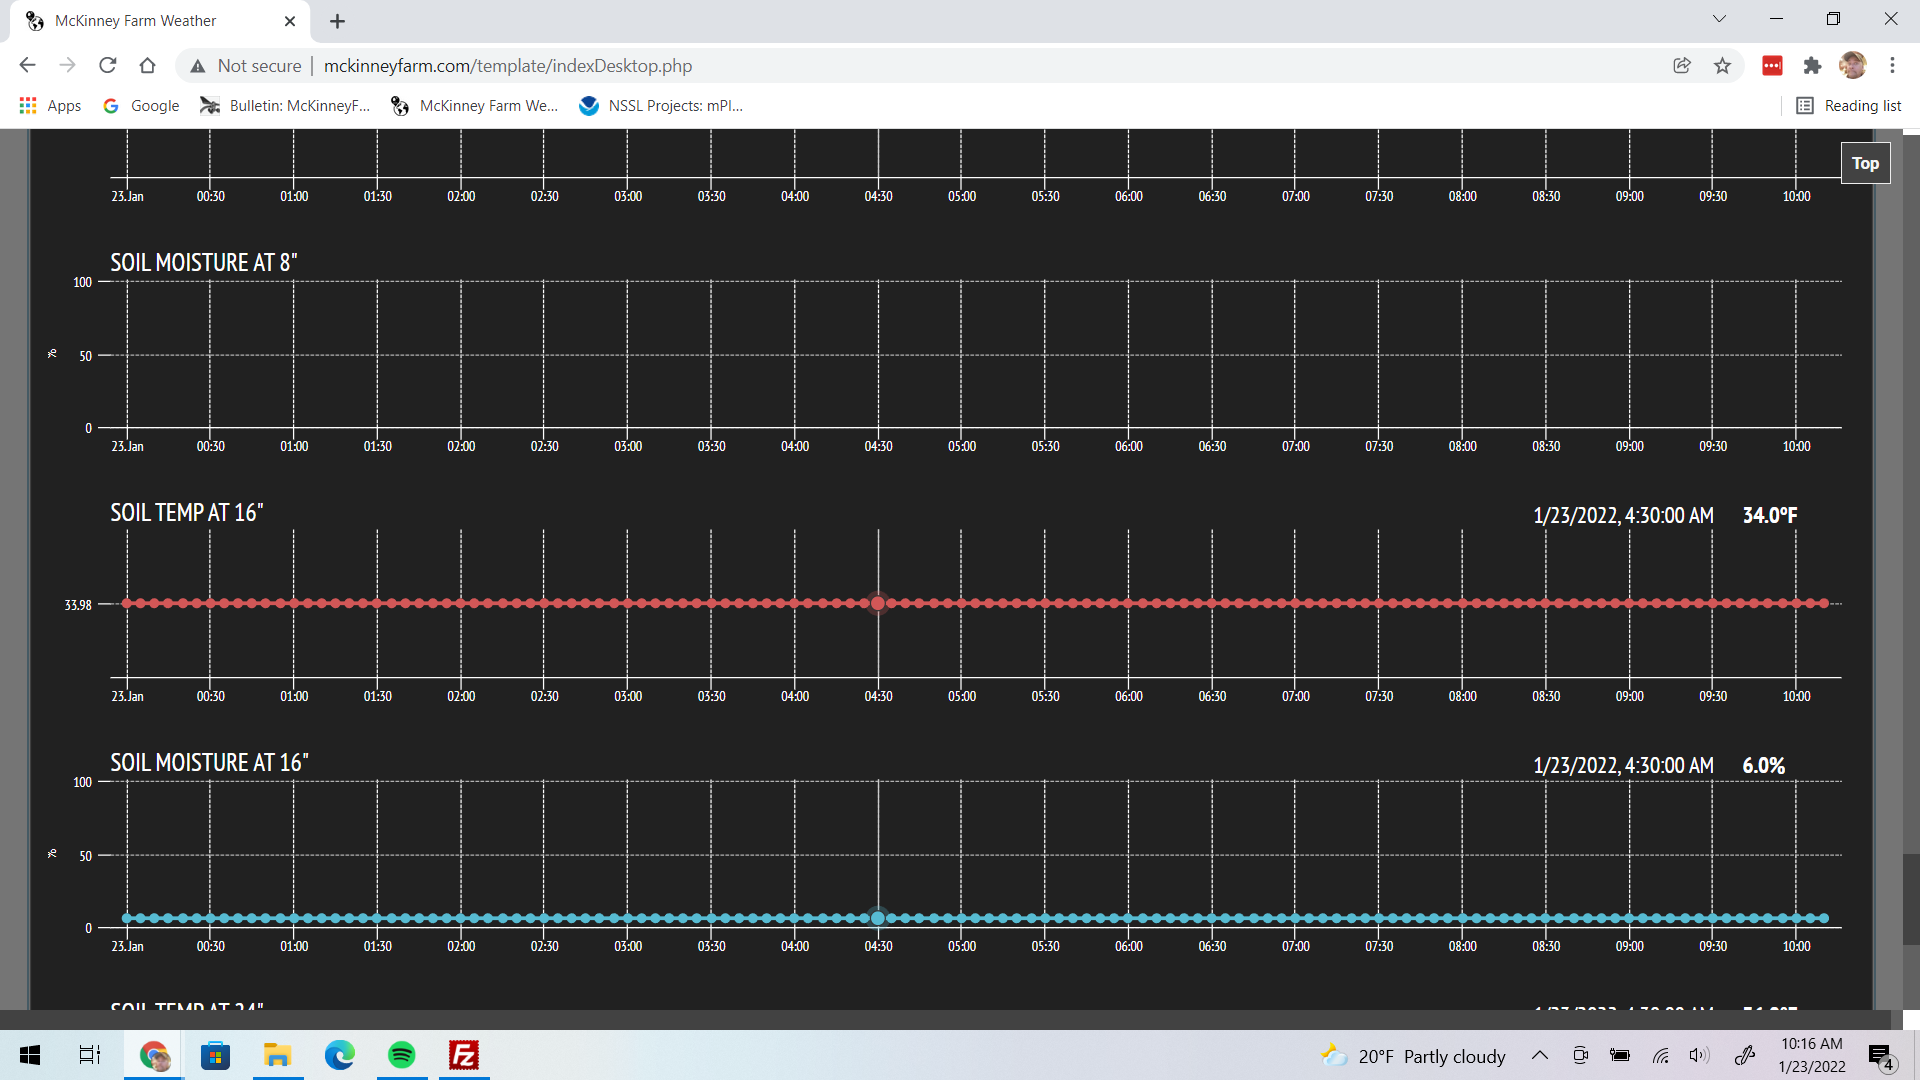Open Spotify from the taskbar

click(x=402, y=1055)
